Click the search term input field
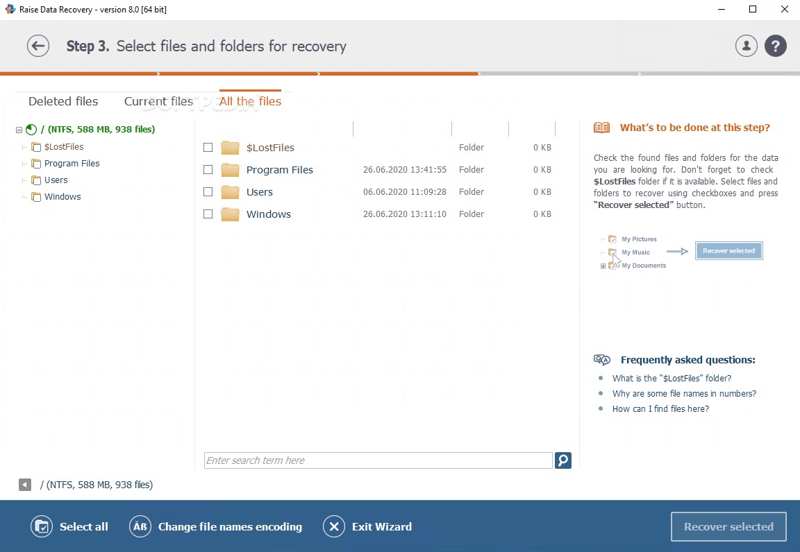 click(378, 460)
